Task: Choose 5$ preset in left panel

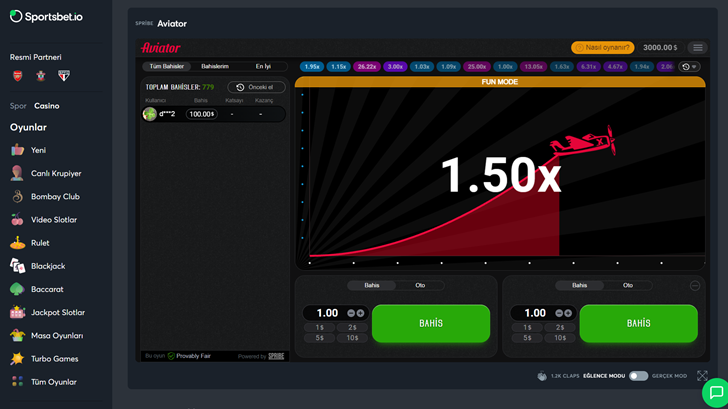Action: [x=319, y=338]
